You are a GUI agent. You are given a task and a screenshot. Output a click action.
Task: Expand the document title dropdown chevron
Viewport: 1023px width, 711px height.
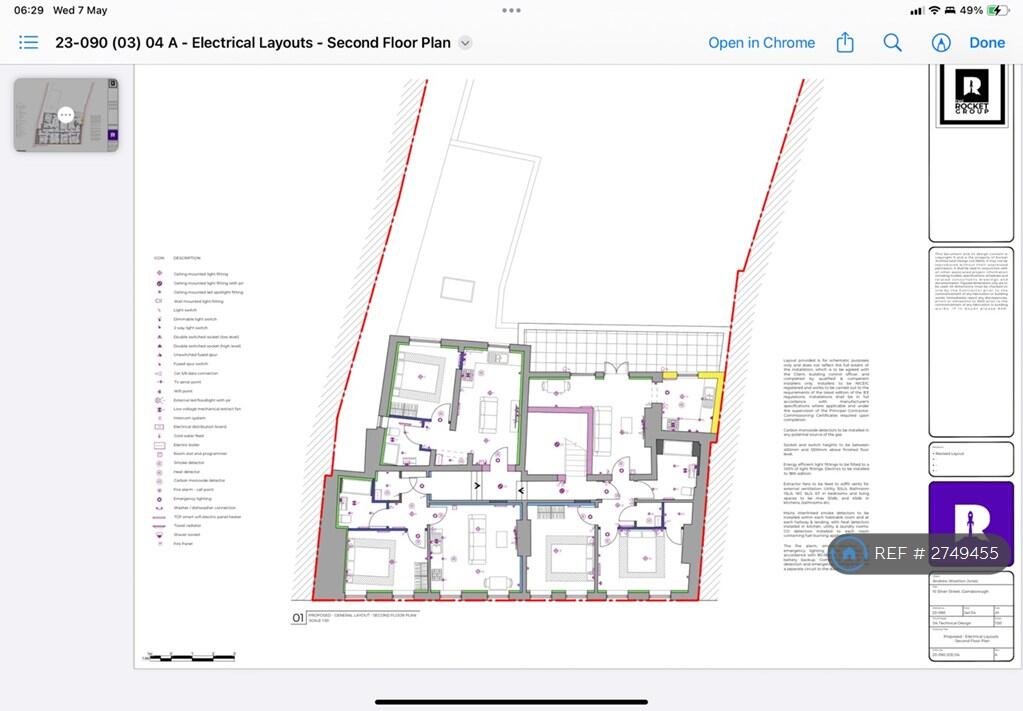tap(465, 43)
